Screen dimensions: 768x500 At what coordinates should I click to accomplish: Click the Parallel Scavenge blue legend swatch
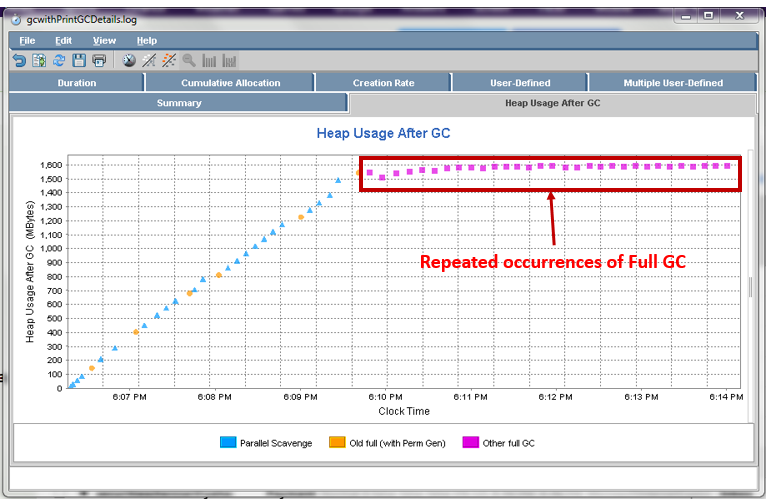click(x=226, y=441)
